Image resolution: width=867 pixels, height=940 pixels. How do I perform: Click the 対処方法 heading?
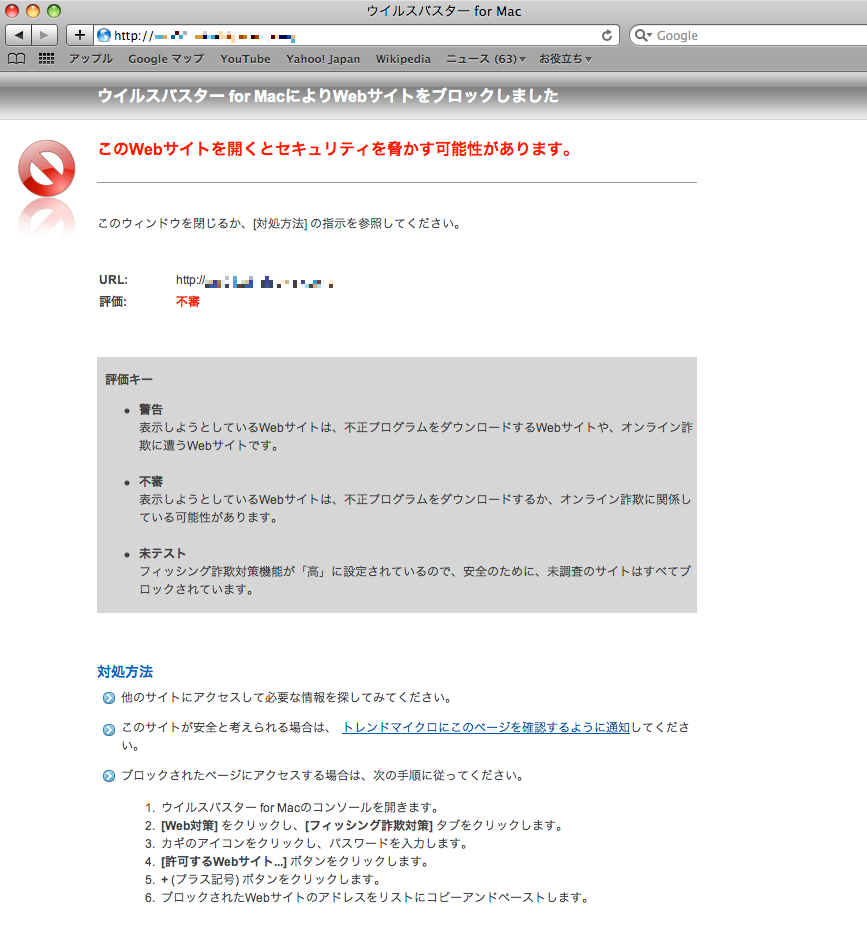click(x=125, y=672)
